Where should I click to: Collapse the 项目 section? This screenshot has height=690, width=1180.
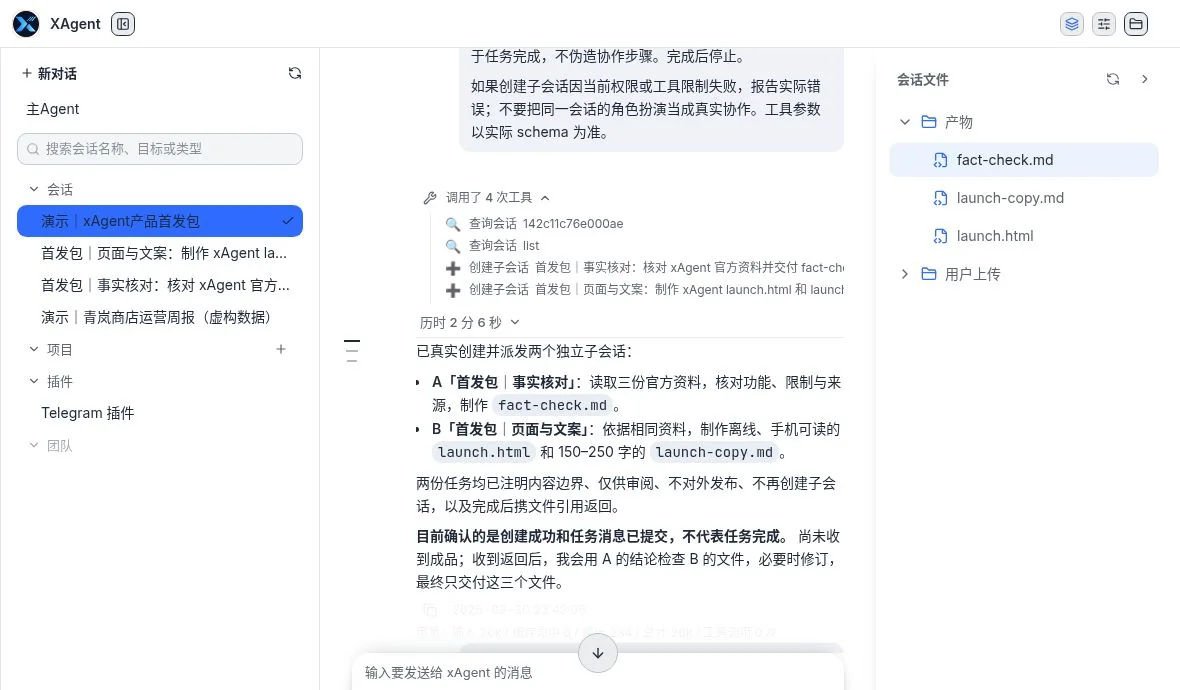coord(34,349)
